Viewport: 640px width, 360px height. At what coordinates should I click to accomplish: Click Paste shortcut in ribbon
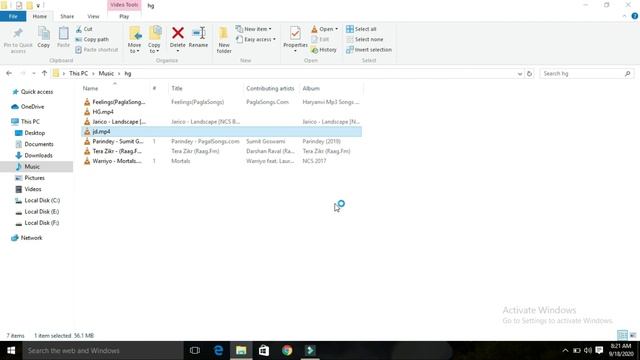pos(97,49)
